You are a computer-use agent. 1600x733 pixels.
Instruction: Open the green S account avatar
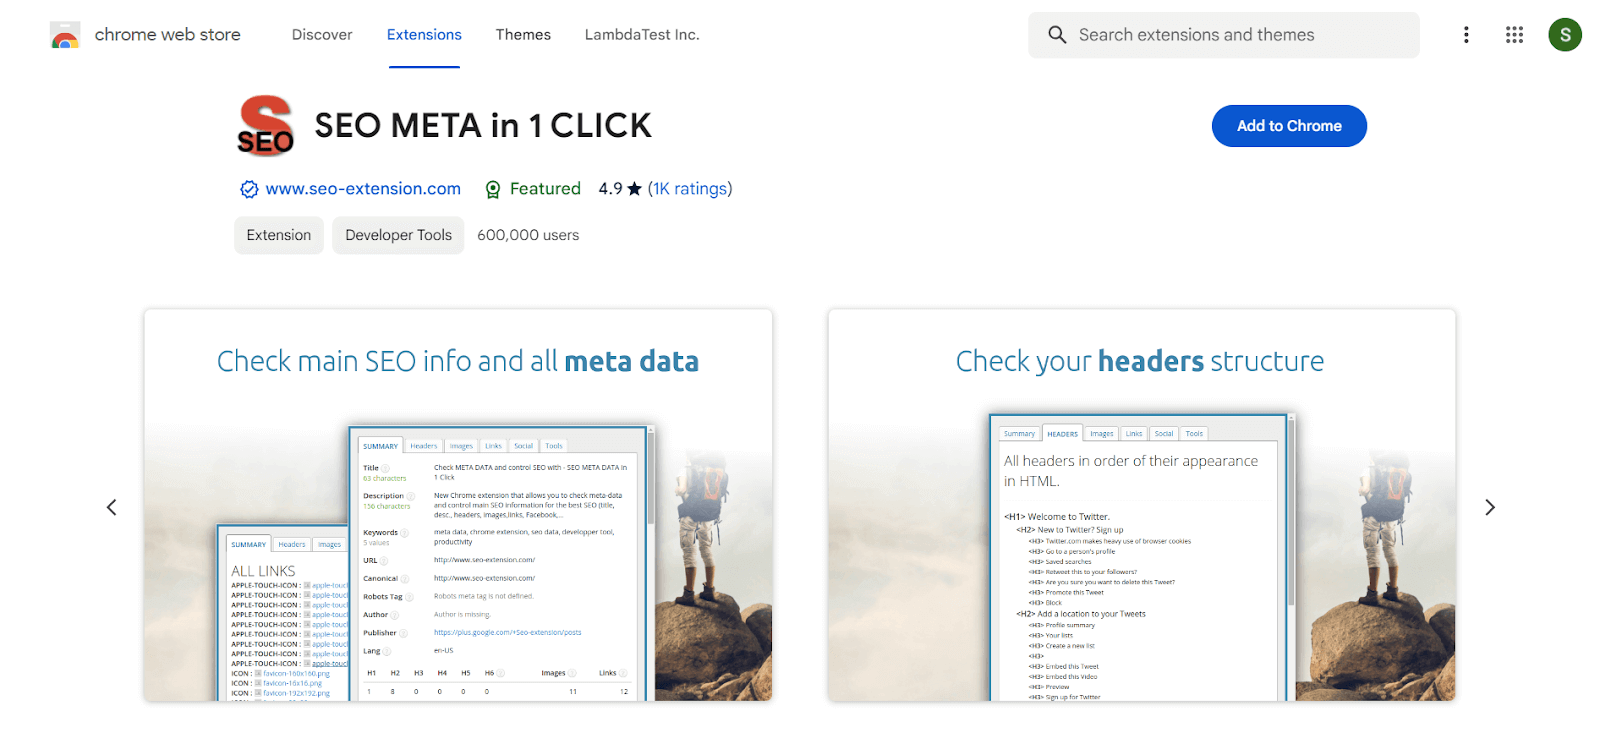(x=1565, y=35)
